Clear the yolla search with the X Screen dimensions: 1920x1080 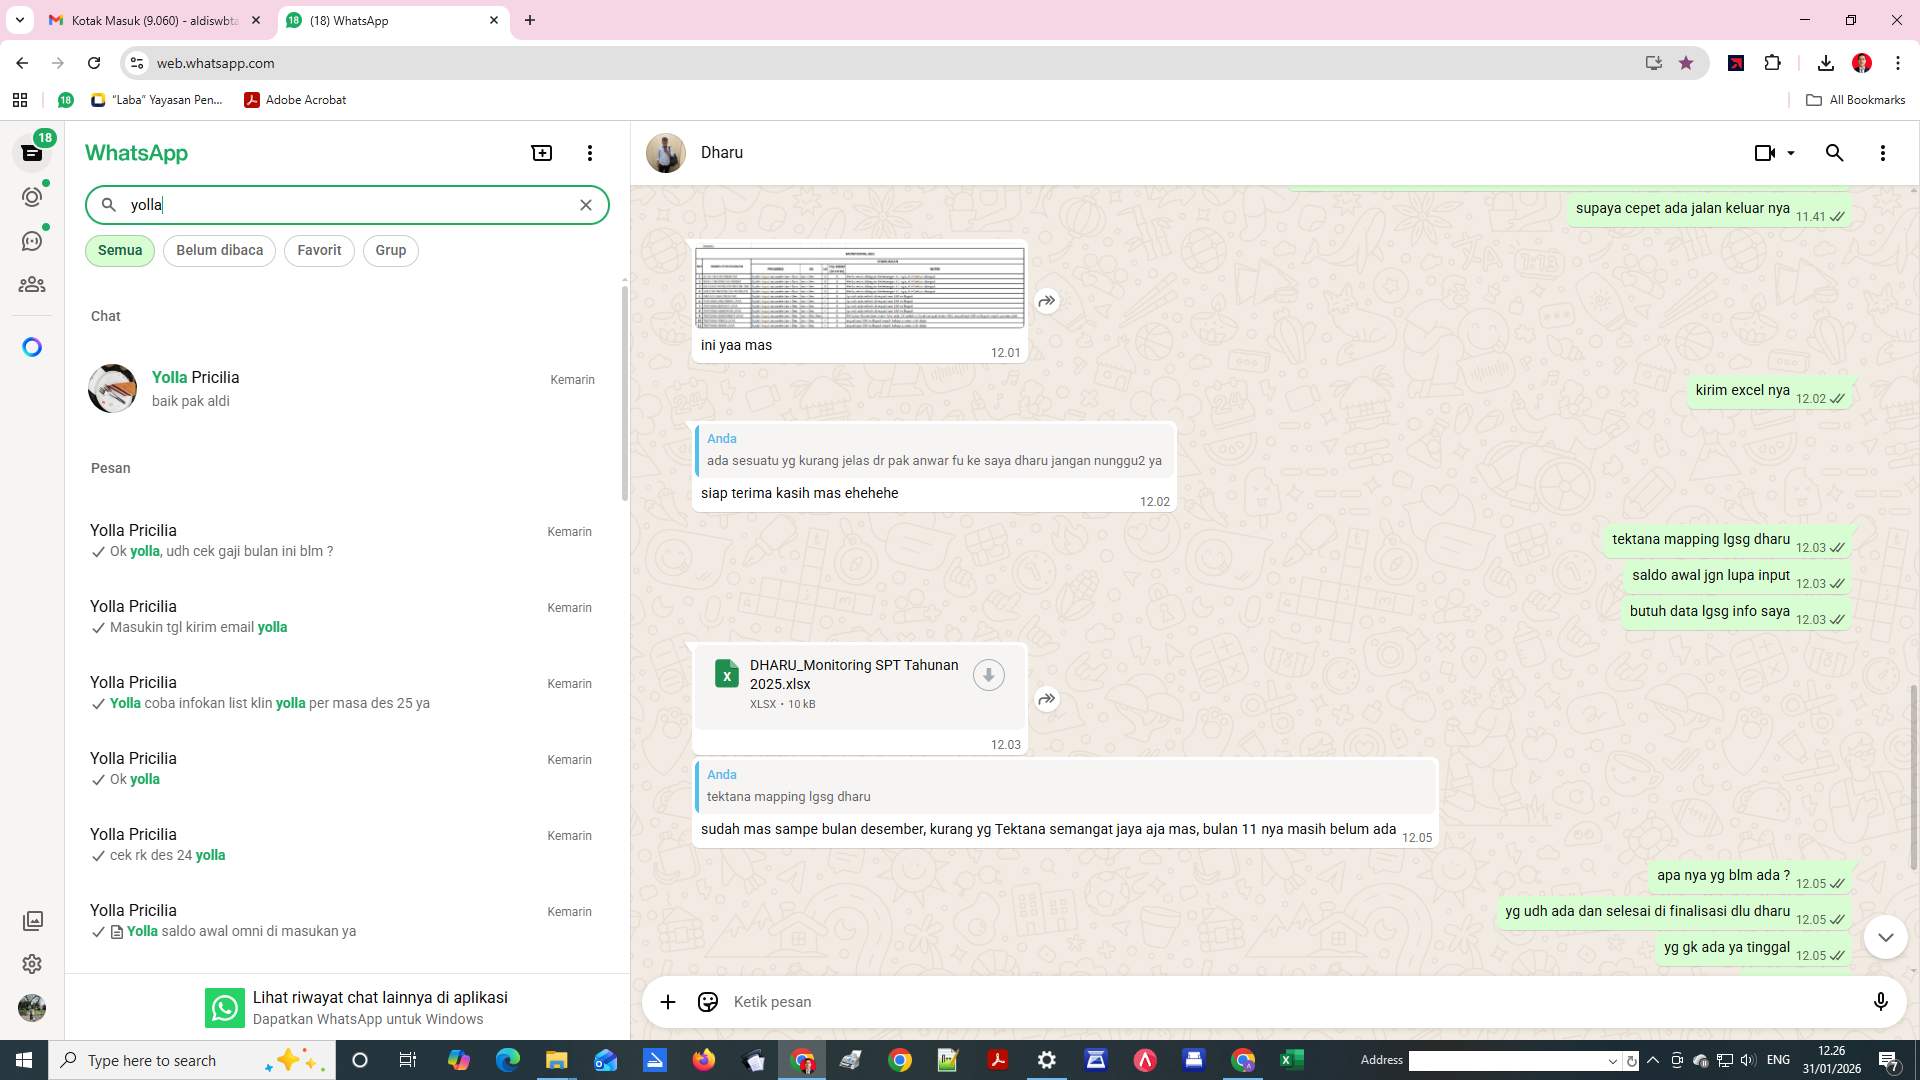[585, 204]
